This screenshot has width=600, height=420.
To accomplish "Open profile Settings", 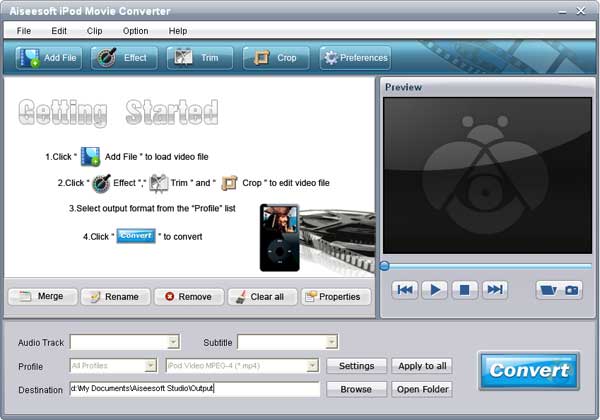I will coord(357,366).
